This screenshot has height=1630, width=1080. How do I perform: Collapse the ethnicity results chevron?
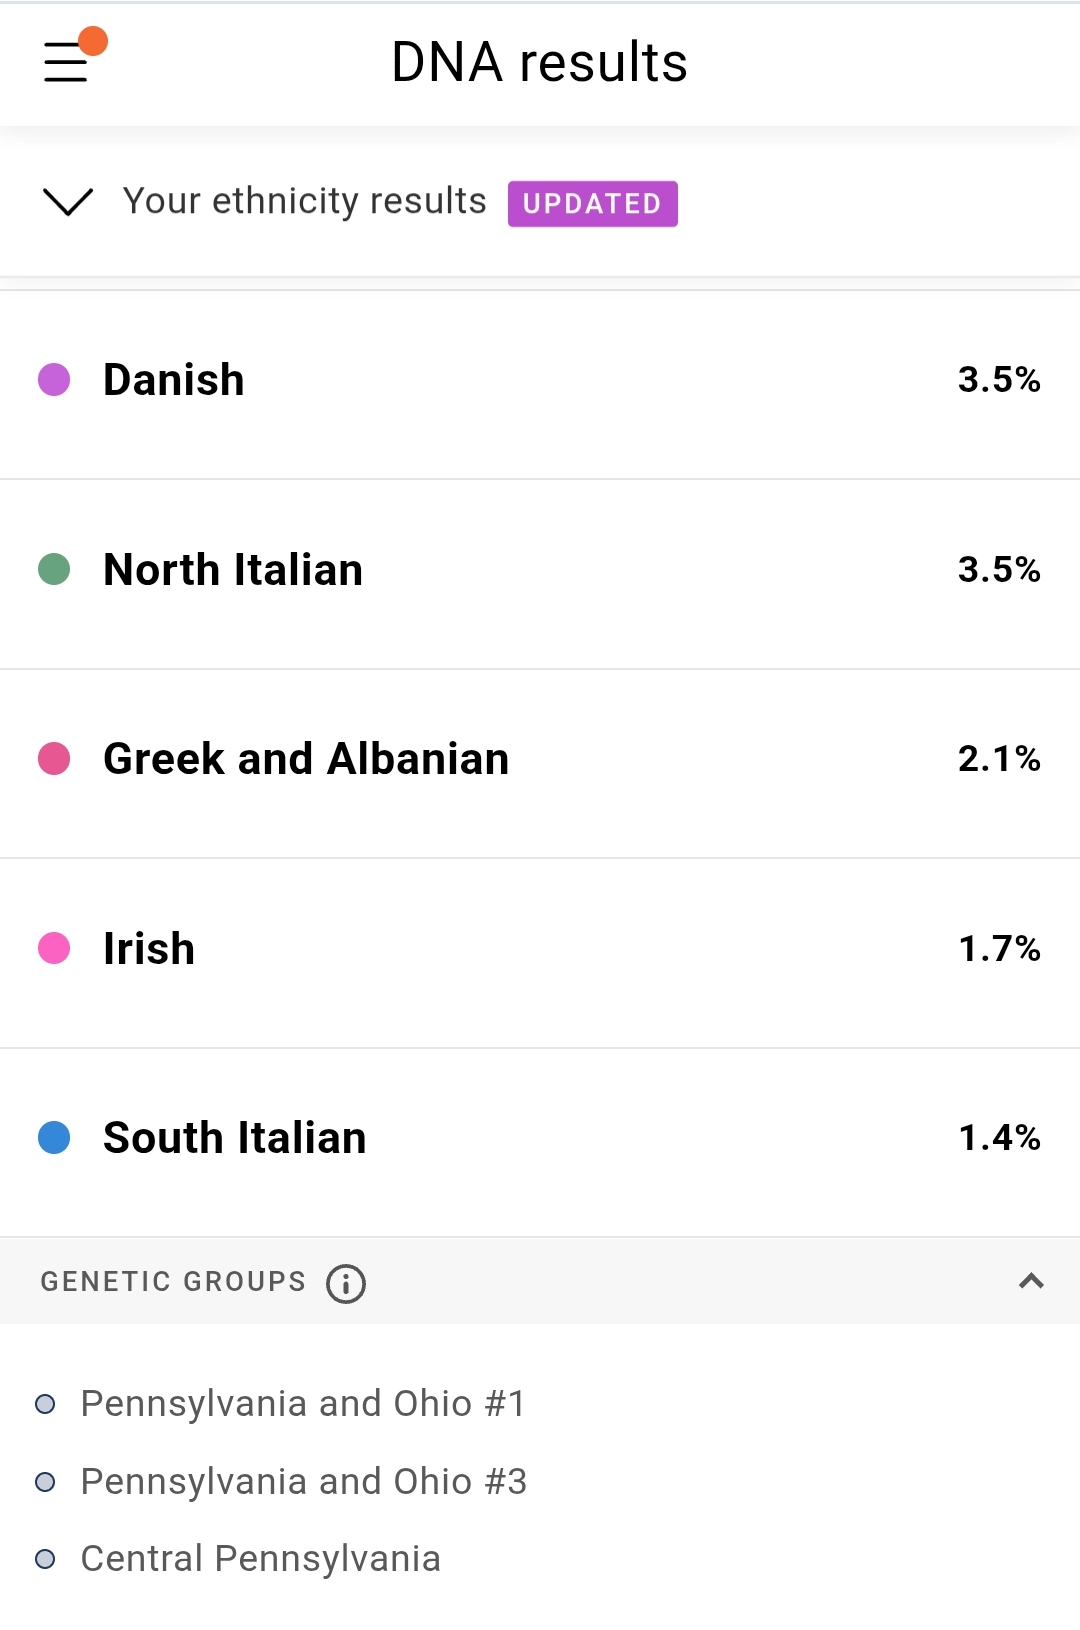(68, 201)
